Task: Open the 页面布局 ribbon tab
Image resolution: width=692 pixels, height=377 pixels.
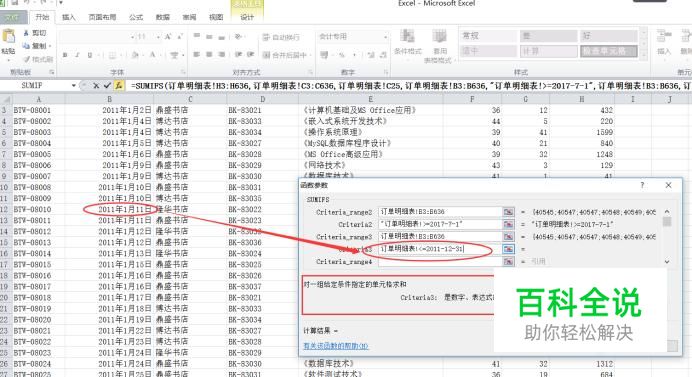Action: point(102,17)
